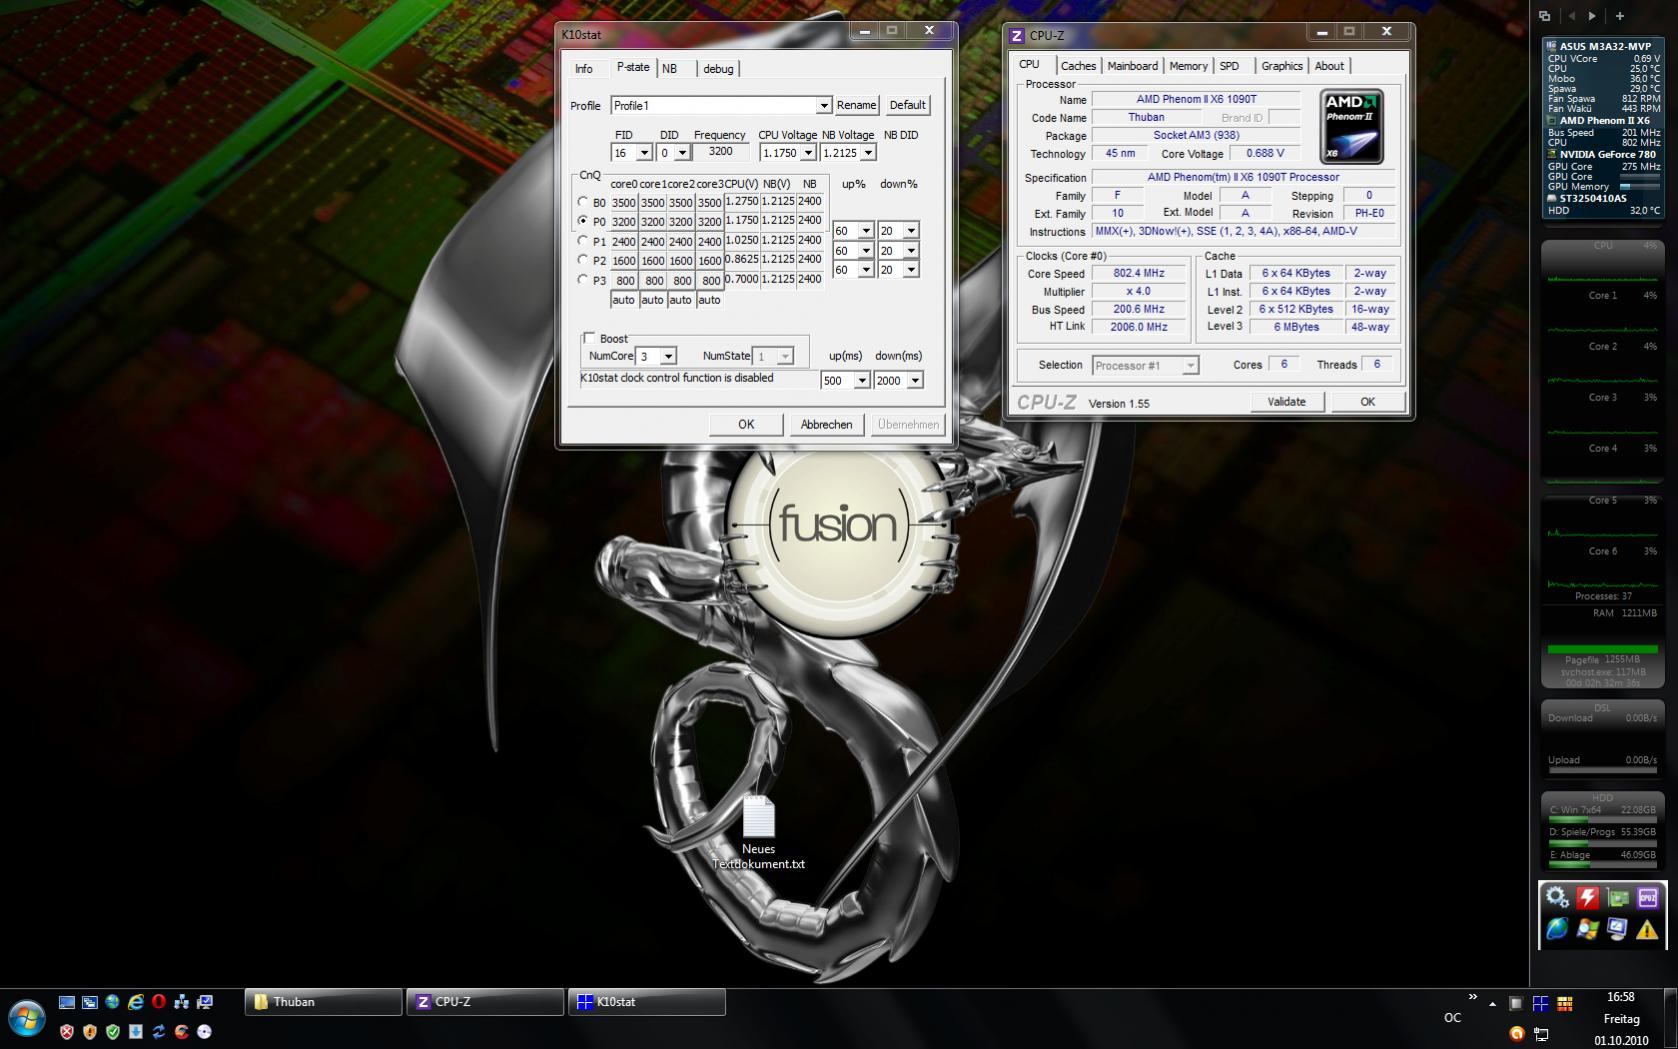Click the network connection tray icon
This screenshot has height=1049, width=1678.
coord(1540,1033)
